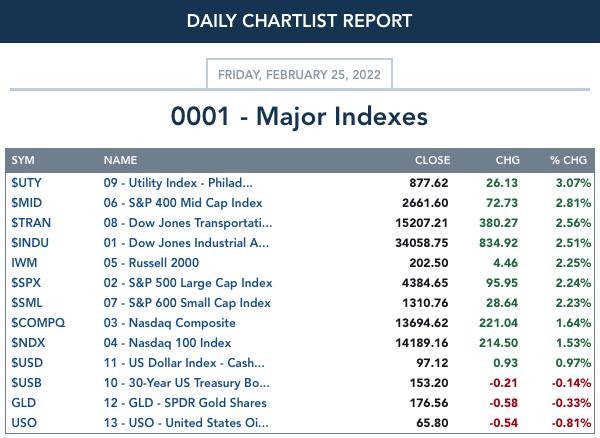Click the $SPX symbol link

tap(26, 283)
